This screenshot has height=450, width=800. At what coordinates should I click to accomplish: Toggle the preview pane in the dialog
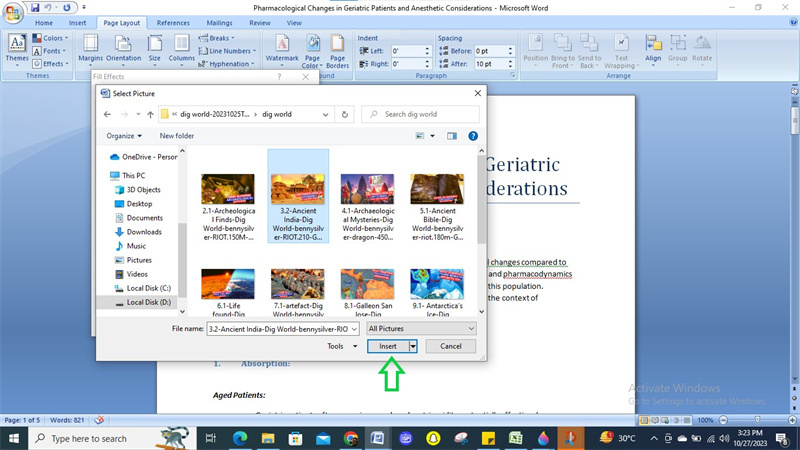[x=452, y=136]
